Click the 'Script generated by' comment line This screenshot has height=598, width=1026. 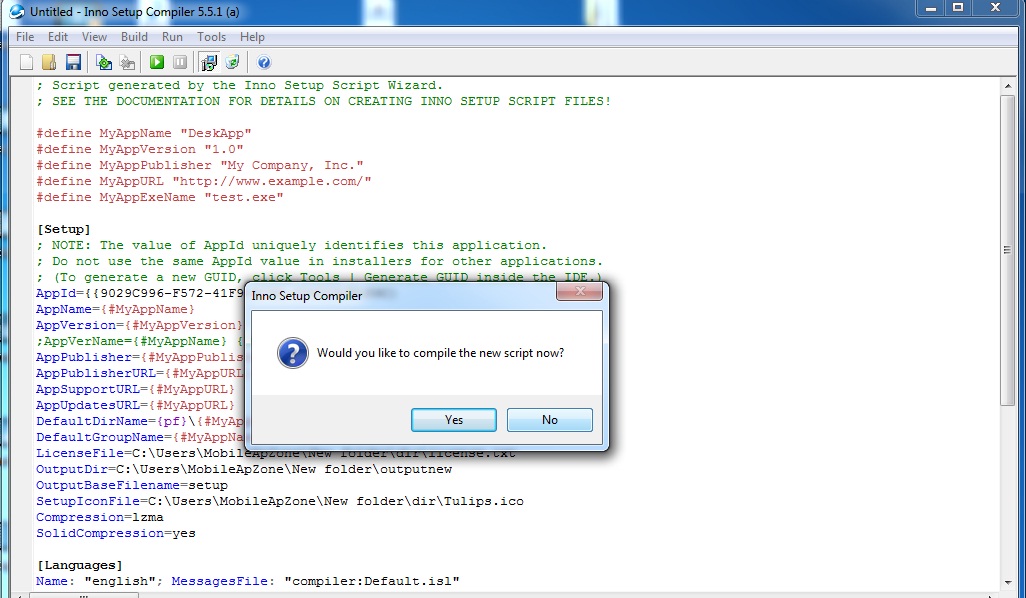click(239, 85)
